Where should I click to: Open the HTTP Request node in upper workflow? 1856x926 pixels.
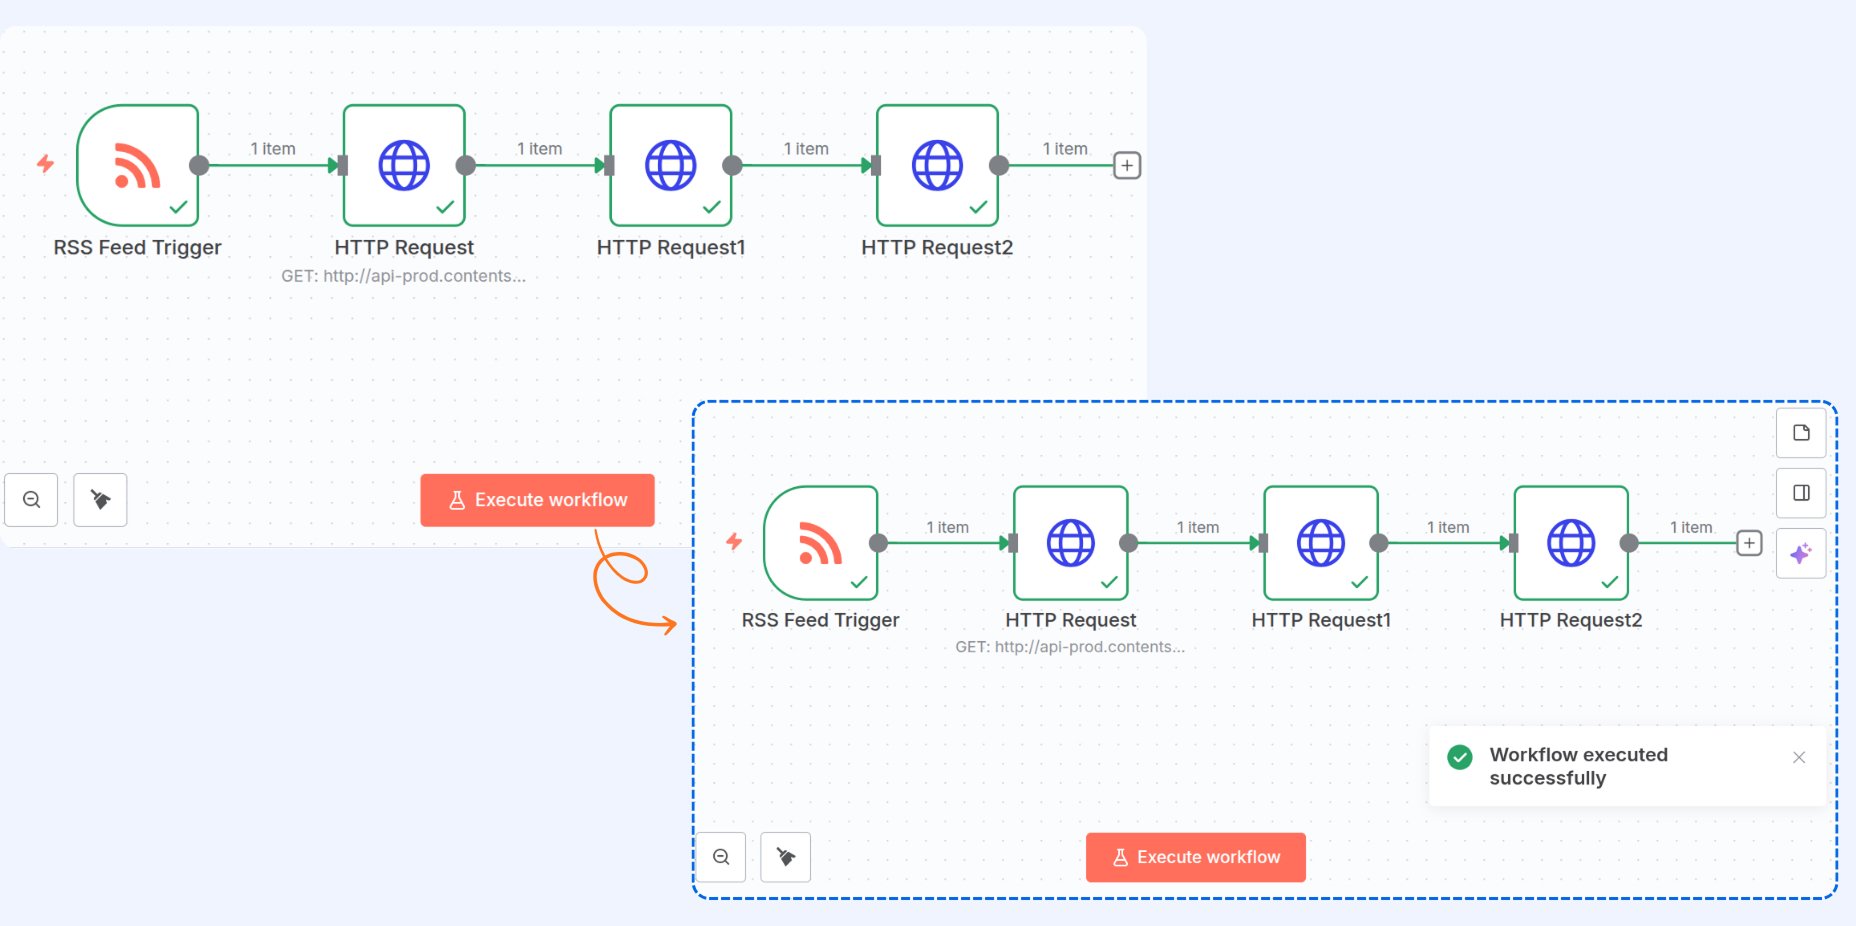(404, 165)
